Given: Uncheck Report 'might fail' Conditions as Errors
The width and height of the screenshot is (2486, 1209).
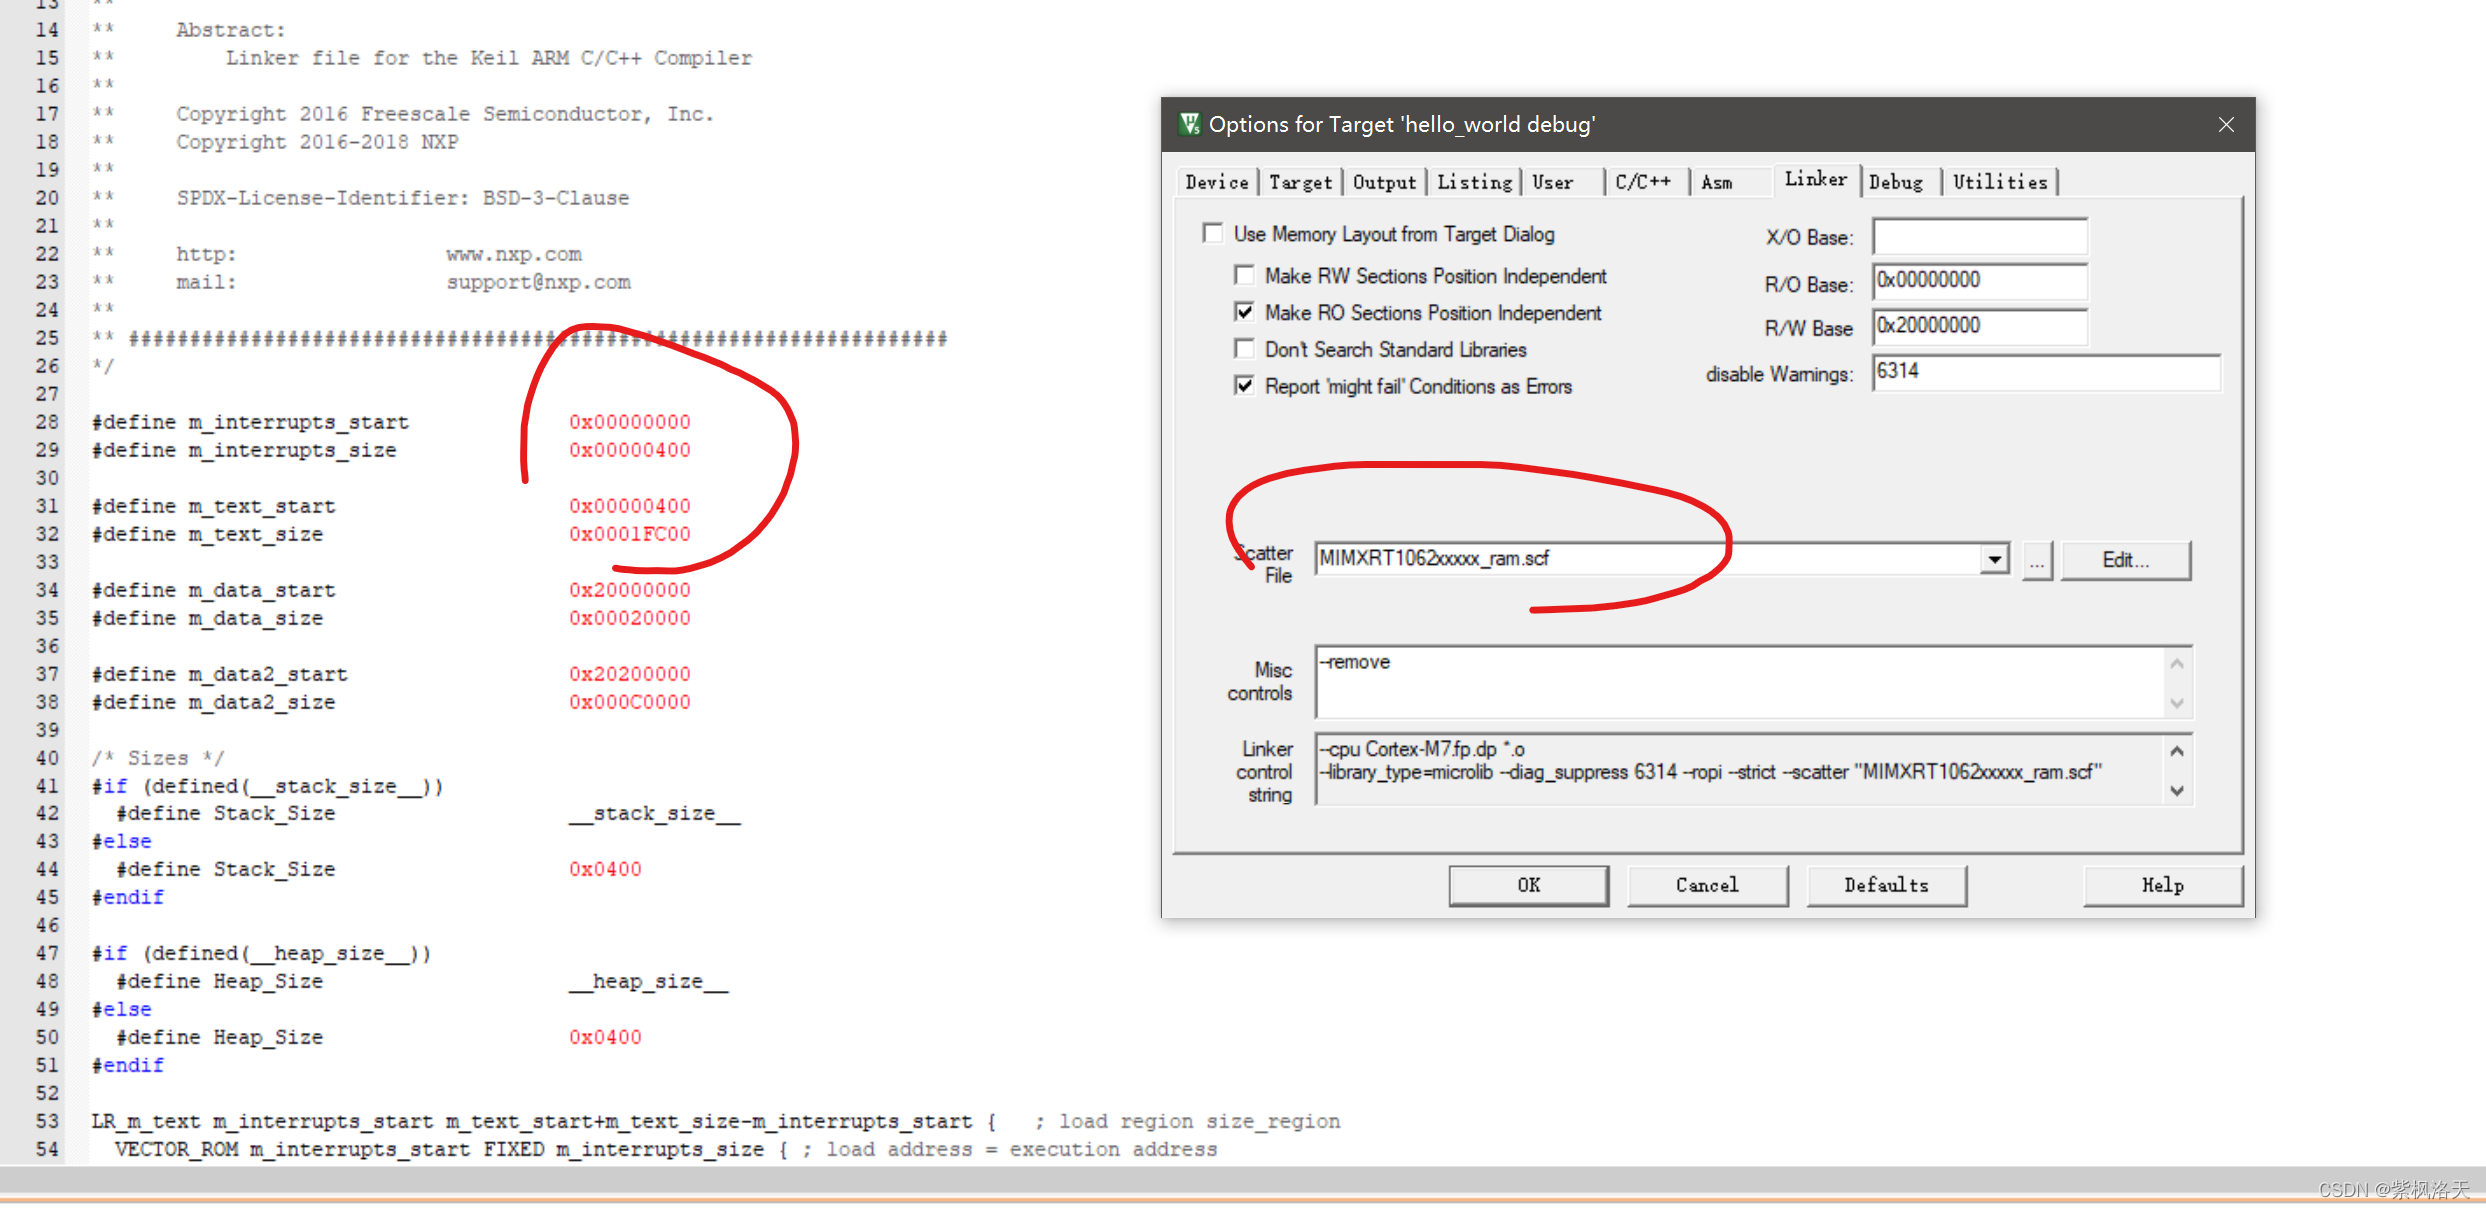Looking at the screenshot, I should click(x=1244, y=386).
